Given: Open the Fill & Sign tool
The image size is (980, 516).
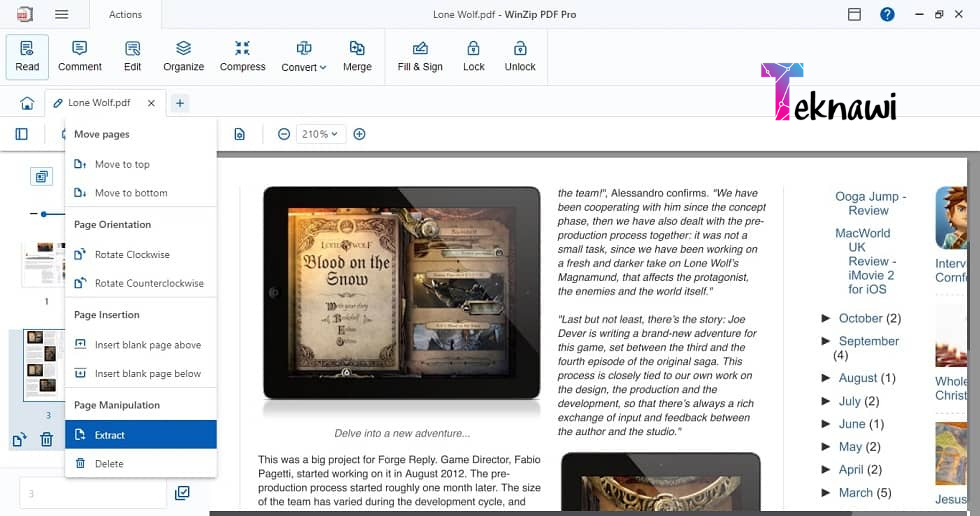Looking at the screenshot, I should [x=420, y=57].
